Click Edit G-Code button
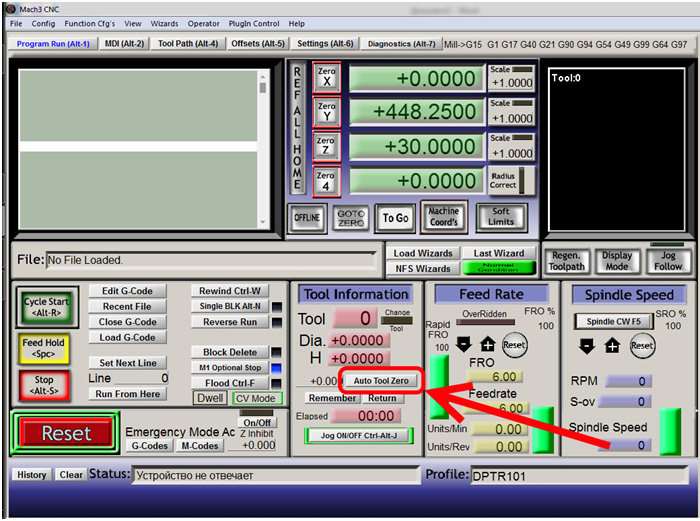 (x=127, y=291)
